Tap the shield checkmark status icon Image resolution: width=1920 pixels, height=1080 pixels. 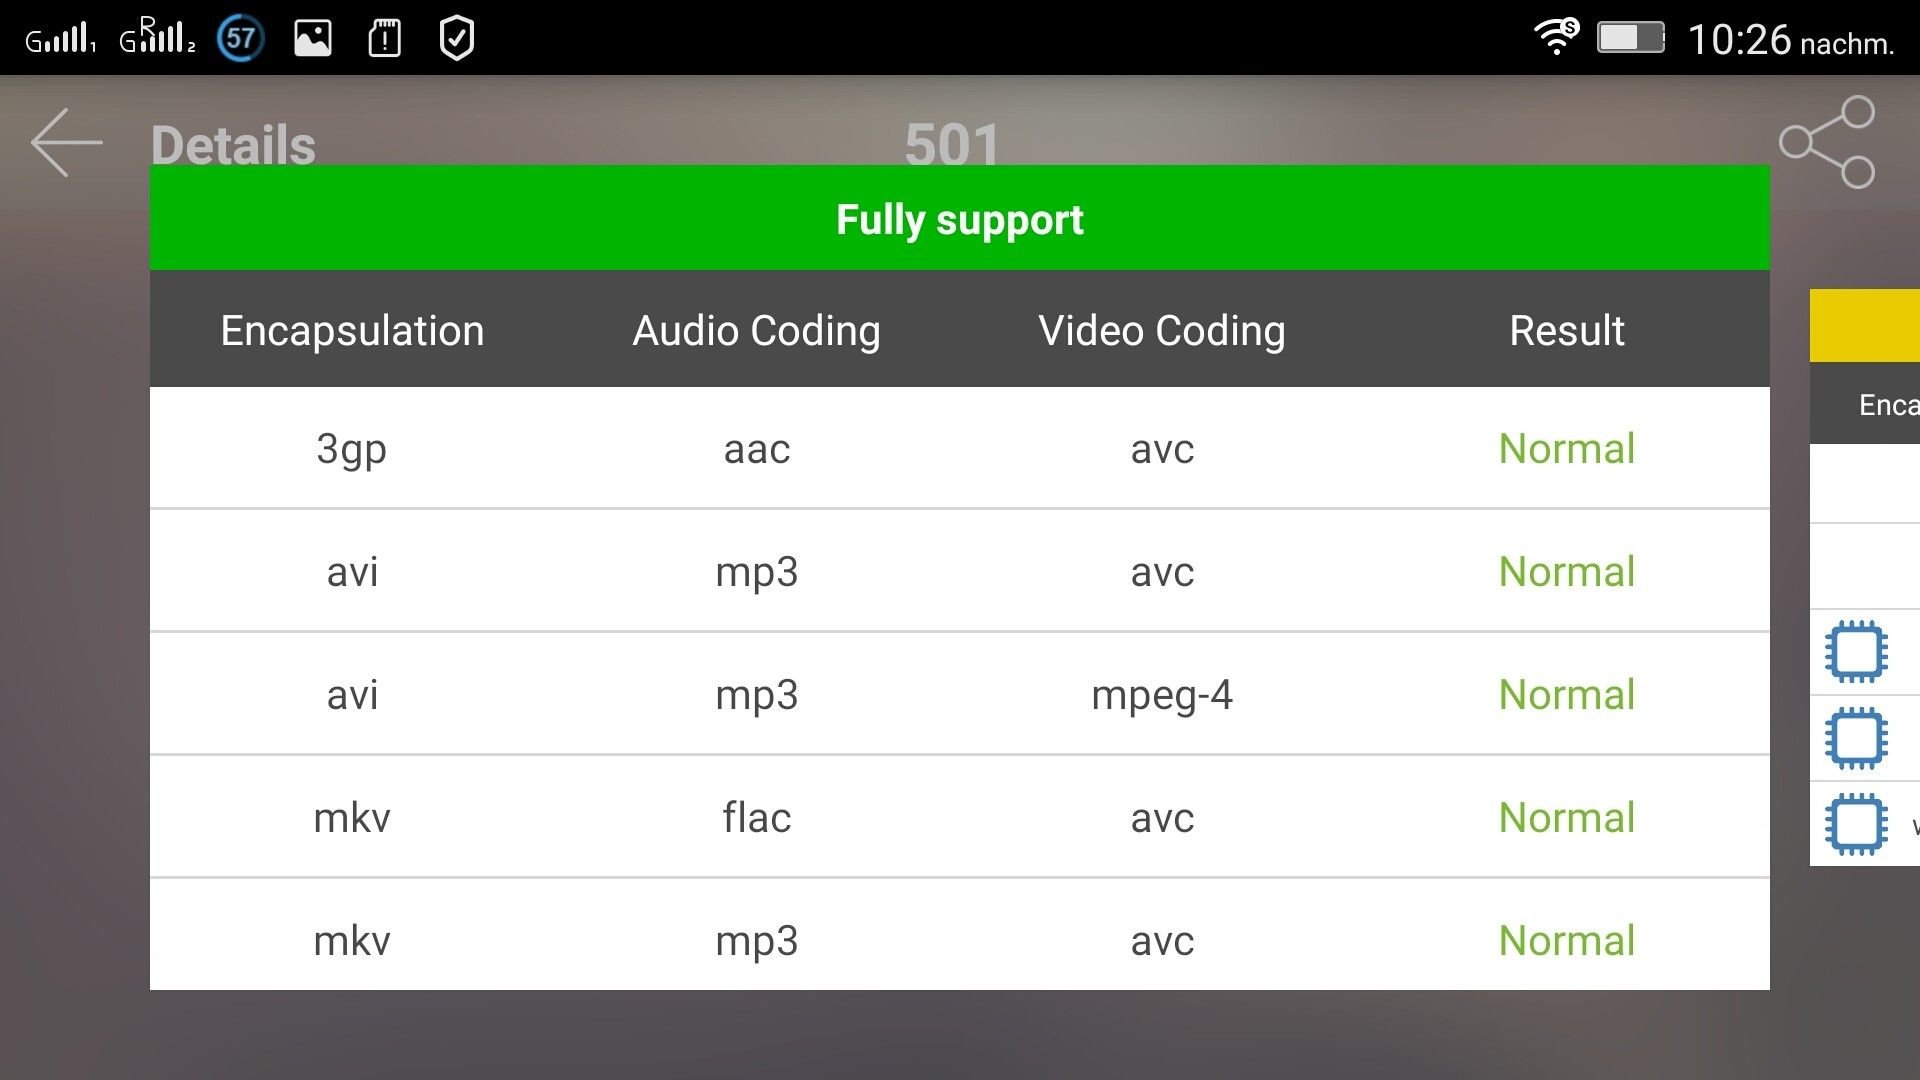coord(457,39)
